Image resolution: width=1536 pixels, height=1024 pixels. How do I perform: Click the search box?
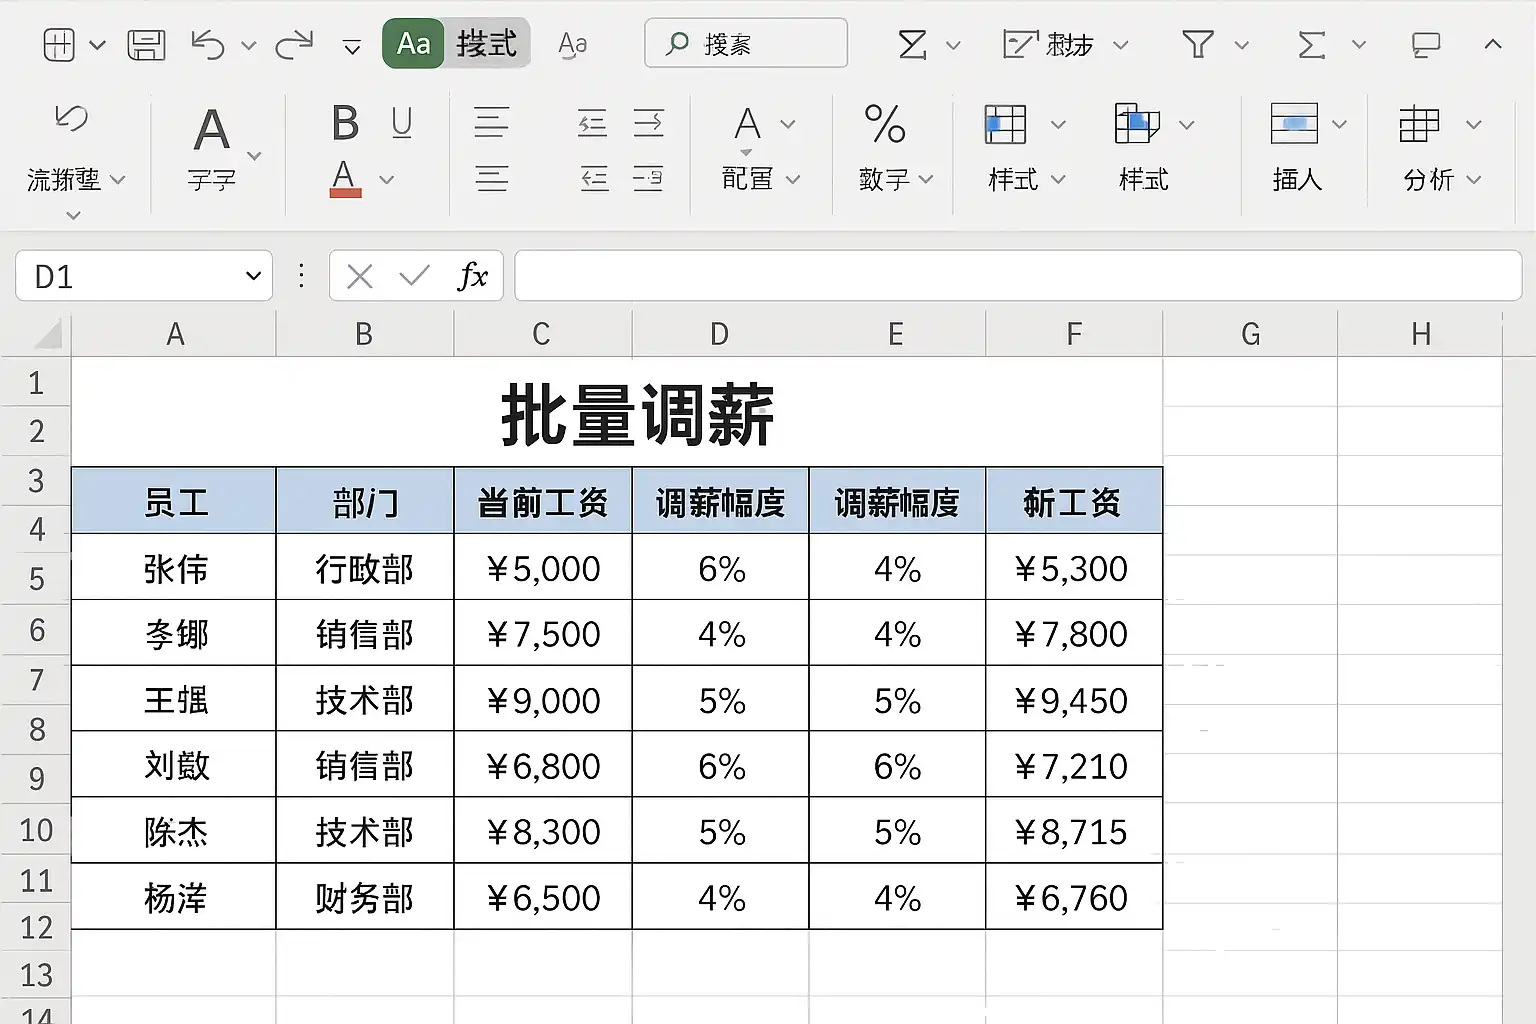click(746, 43)
